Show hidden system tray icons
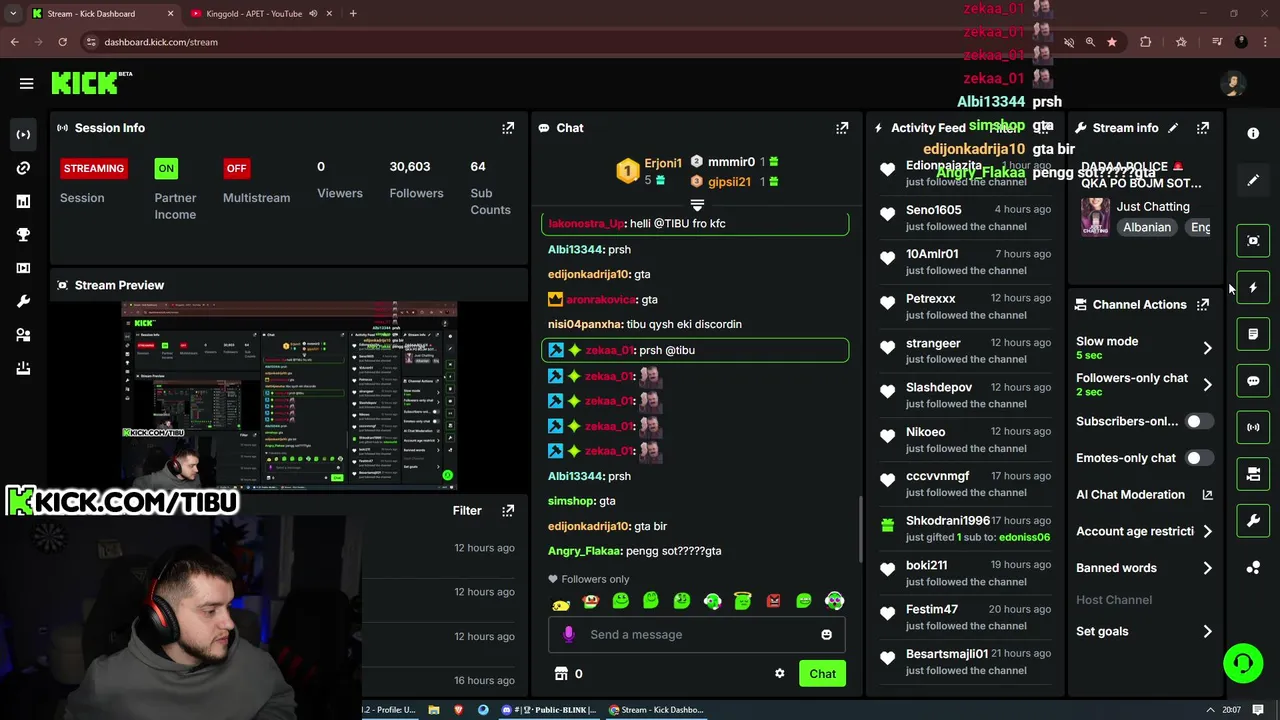The height and width of the screenshot is (720, 1280). tap(1209, 710)
